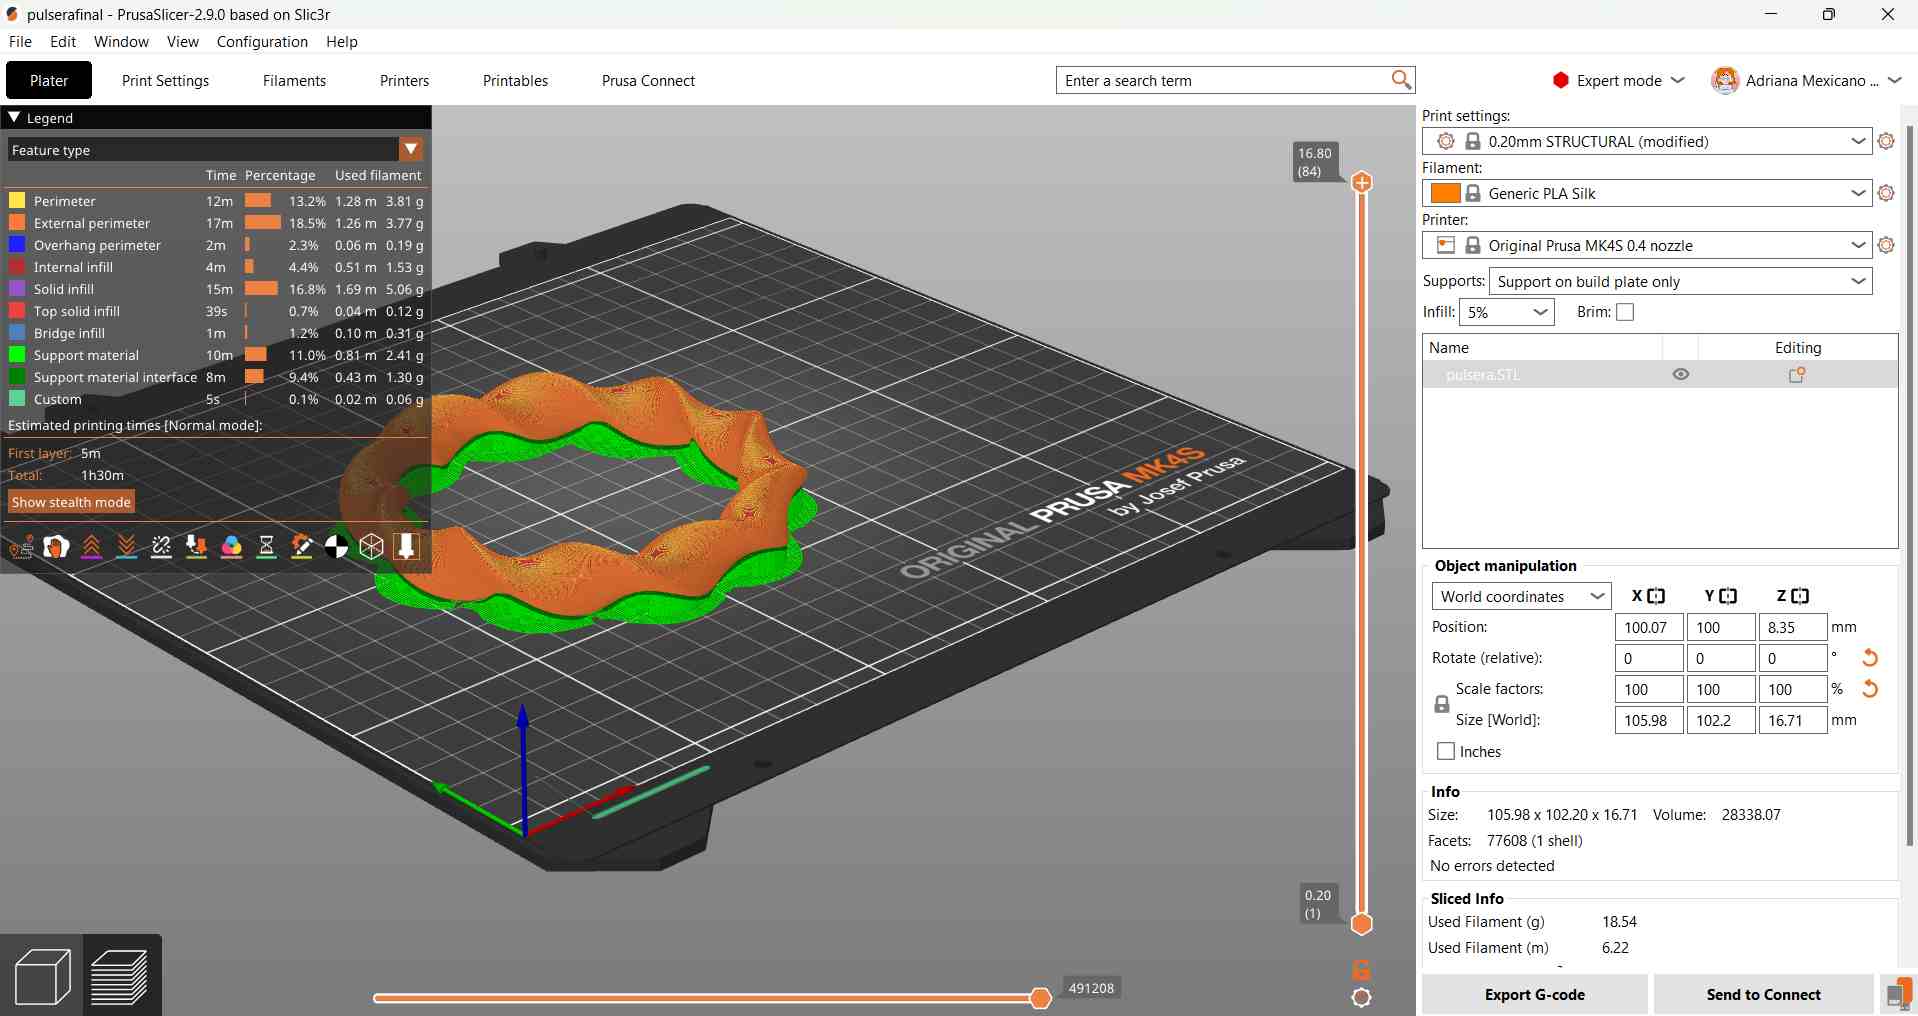Click the orange filament color swatch
The width and height of the screenshot is (1918, 1016).
1445,194
